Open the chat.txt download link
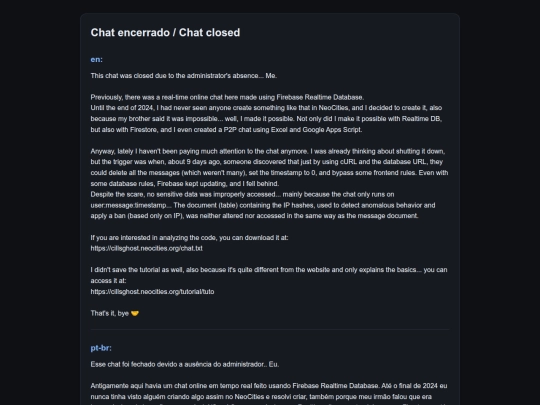The image size is (540, 405). 146,248
